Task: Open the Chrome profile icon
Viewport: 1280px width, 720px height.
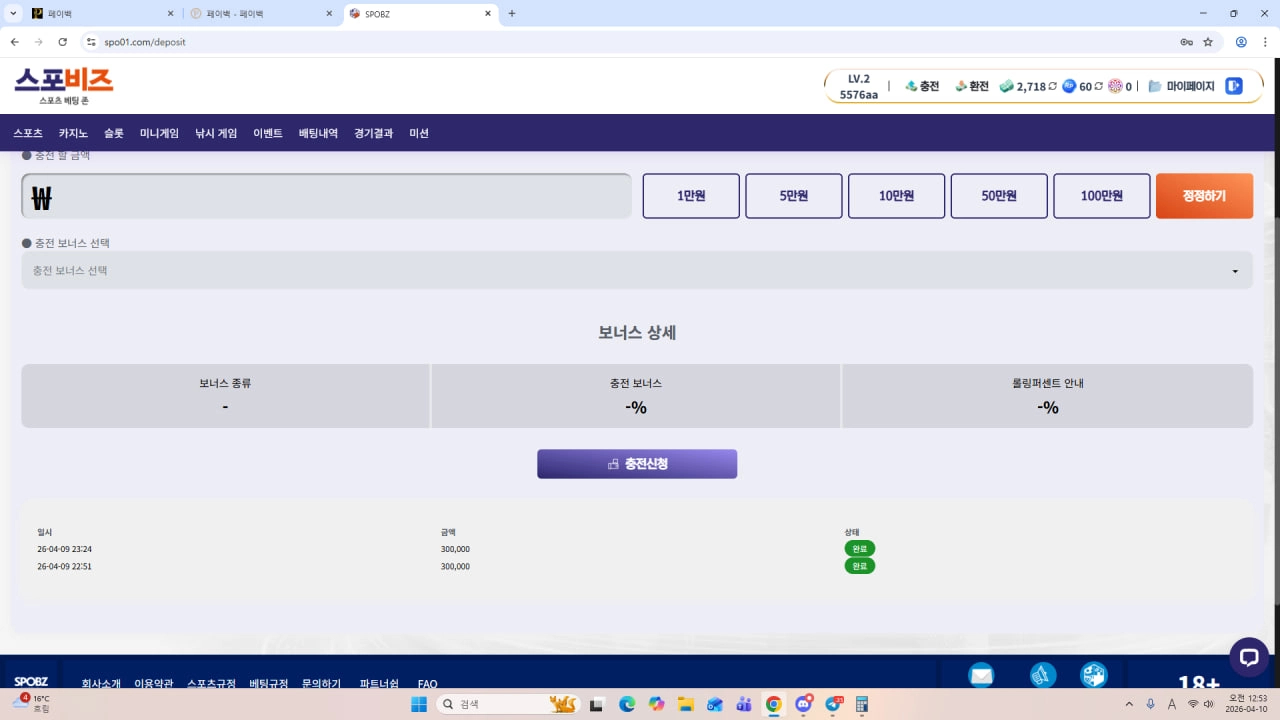Action: (x=1241, y=42)
